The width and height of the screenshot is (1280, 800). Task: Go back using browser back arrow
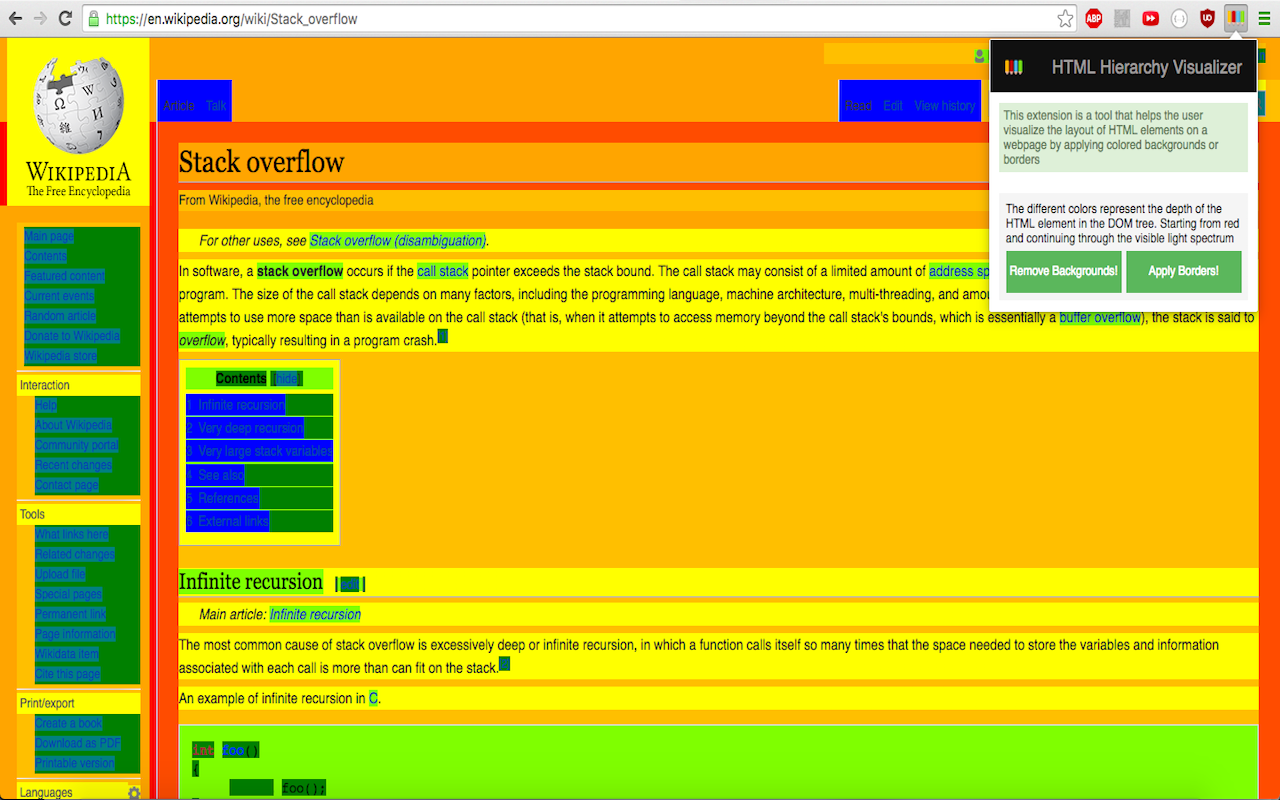pos(15,18)
